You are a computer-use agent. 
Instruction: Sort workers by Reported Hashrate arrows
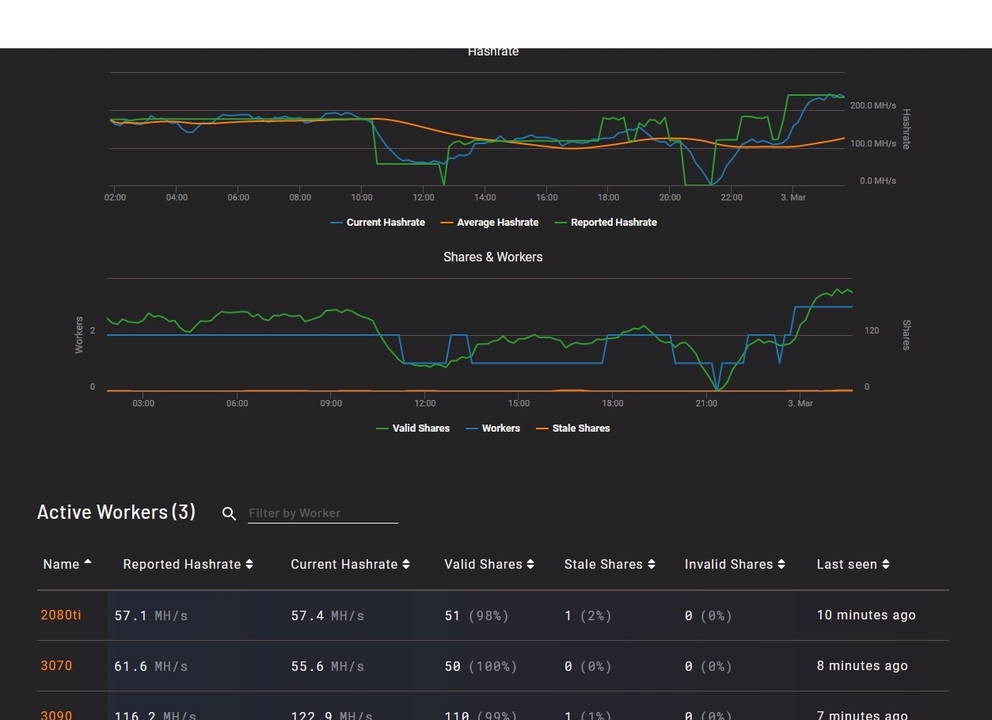click(x=249, y=564)
